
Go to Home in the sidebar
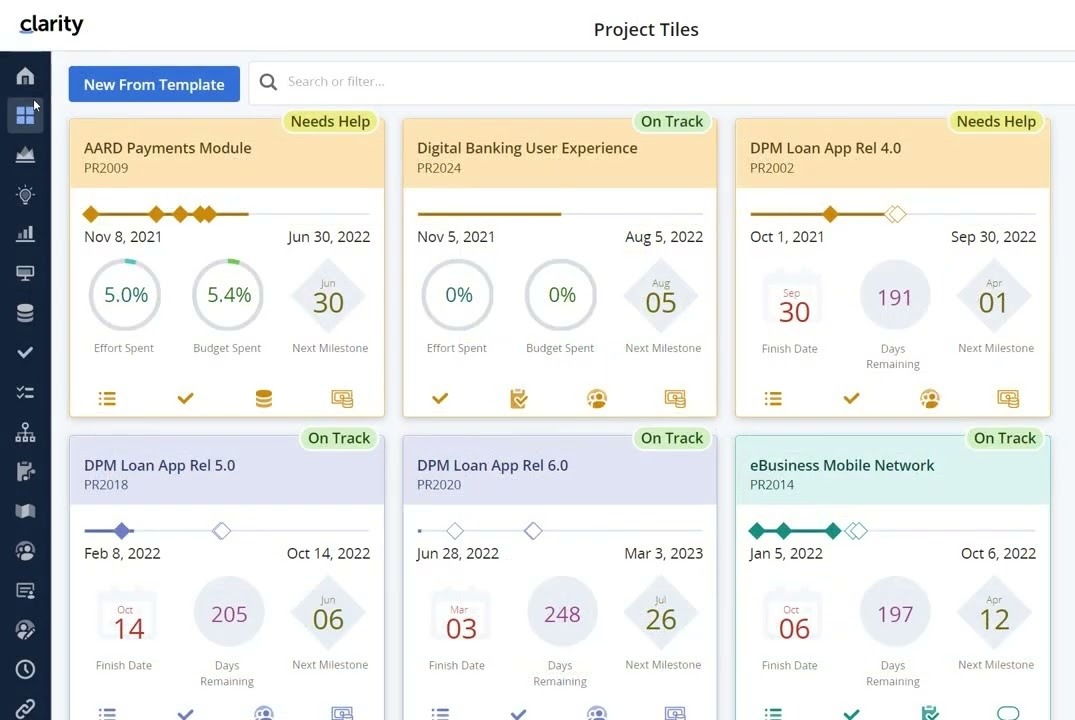coord(25,75)
